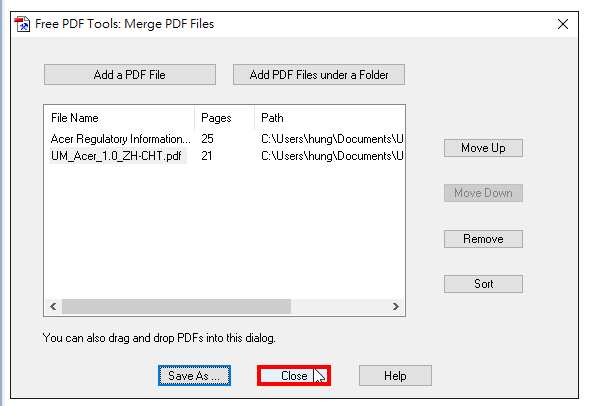Move the selected file up
592x406 pixels.
[x=483, y=148]
